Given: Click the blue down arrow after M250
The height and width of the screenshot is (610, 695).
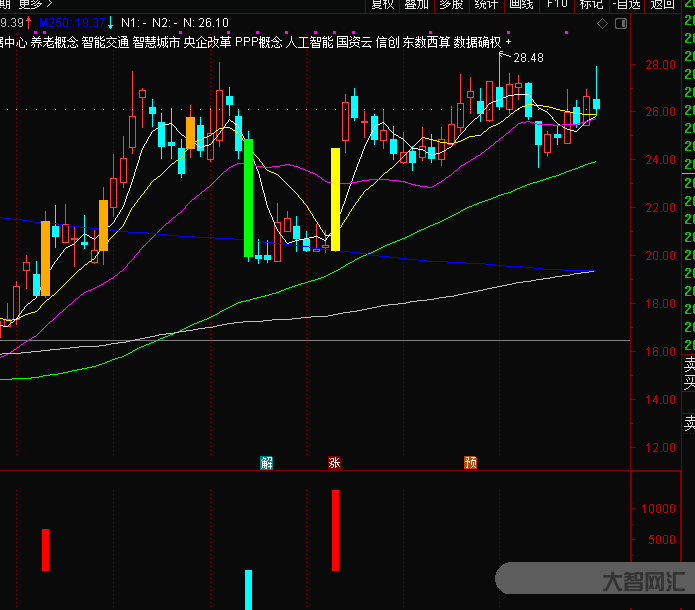Looking at the screenshot, I should [x=110, y=22].
